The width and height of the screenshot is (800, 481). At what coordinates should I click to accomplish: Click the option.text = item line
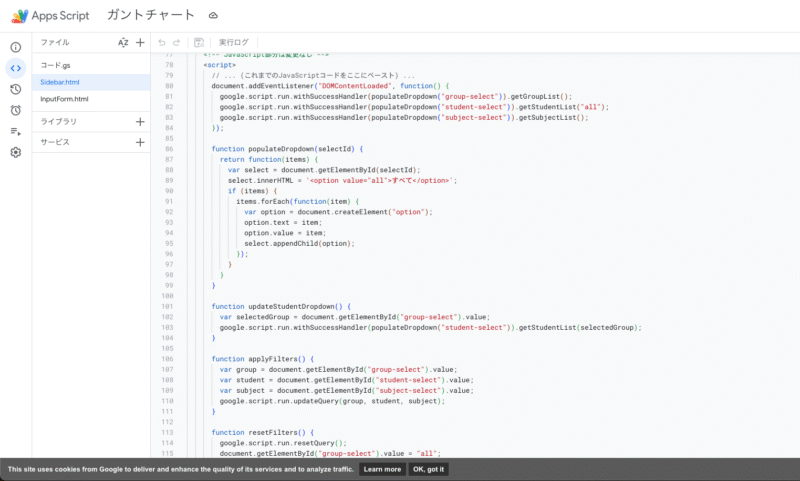click(283, 223)
